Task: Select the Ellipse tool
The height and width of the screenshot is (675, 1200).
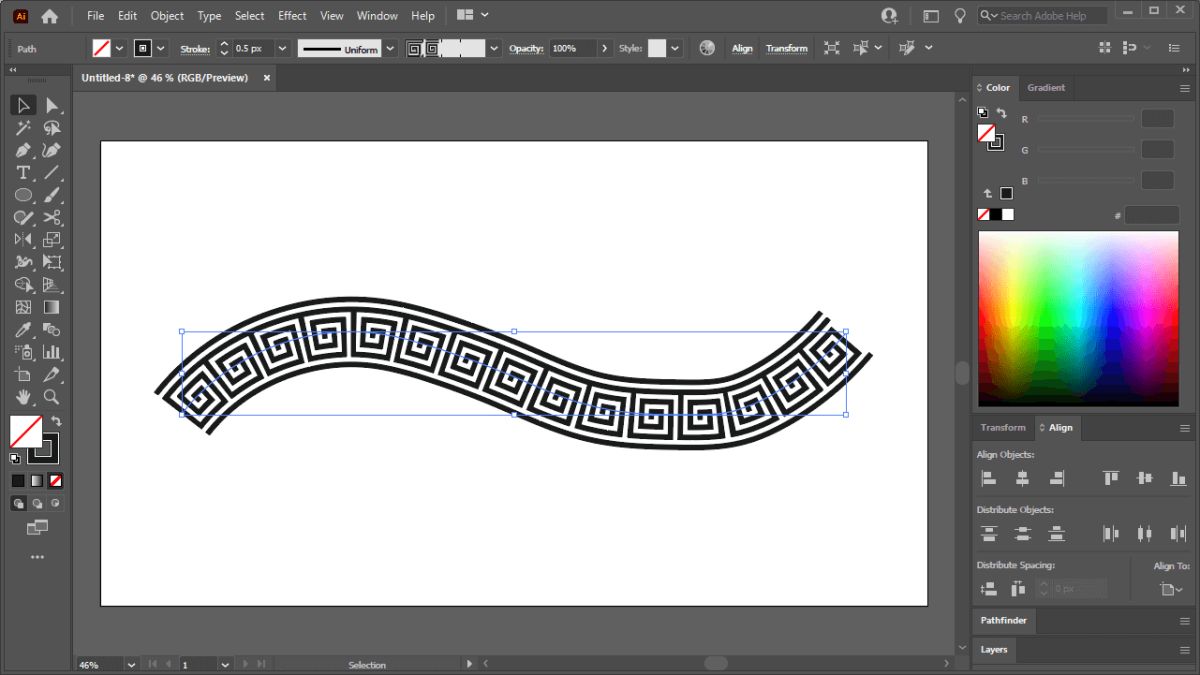Action: click(23, 195)
